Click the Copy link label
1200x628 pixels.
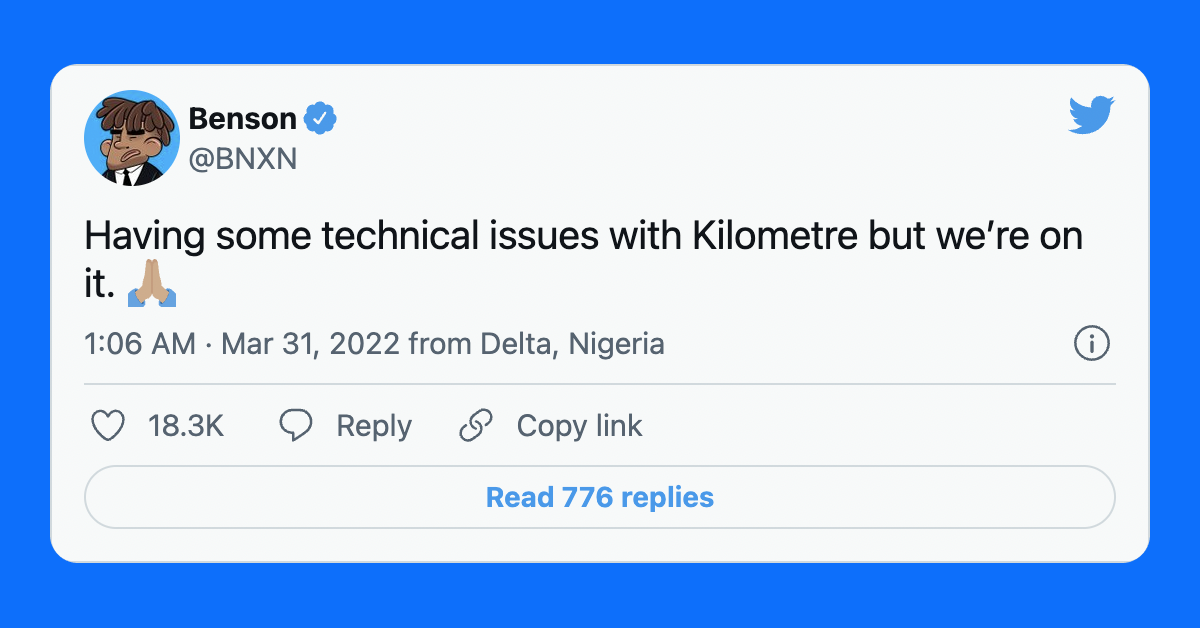point(579,426)
